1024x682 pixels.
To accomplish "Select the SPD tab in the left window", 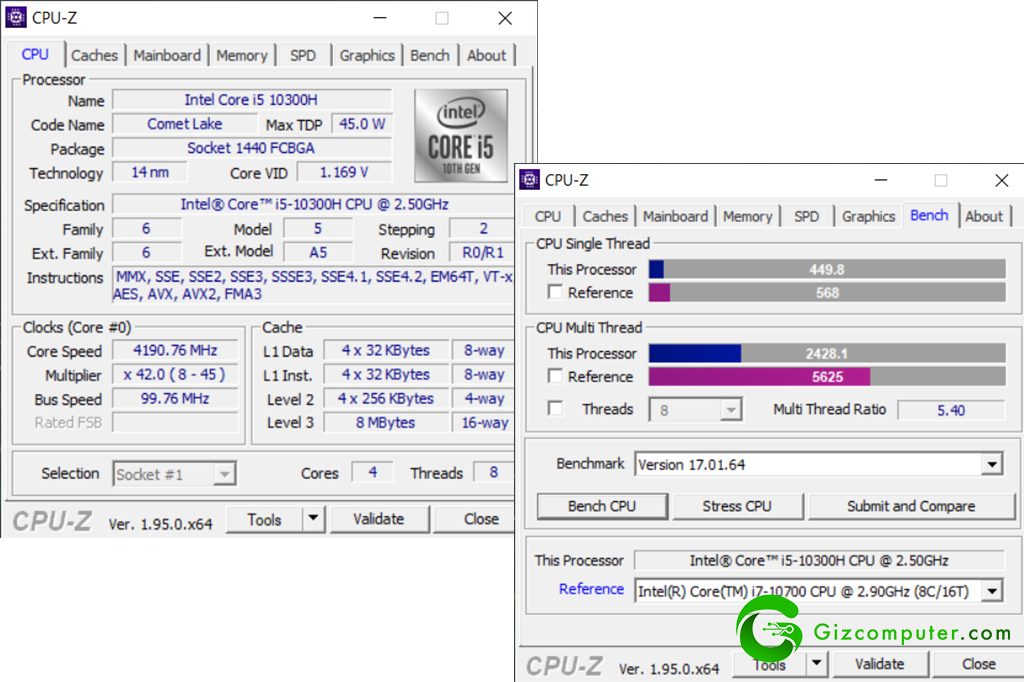I will (303, 56).
